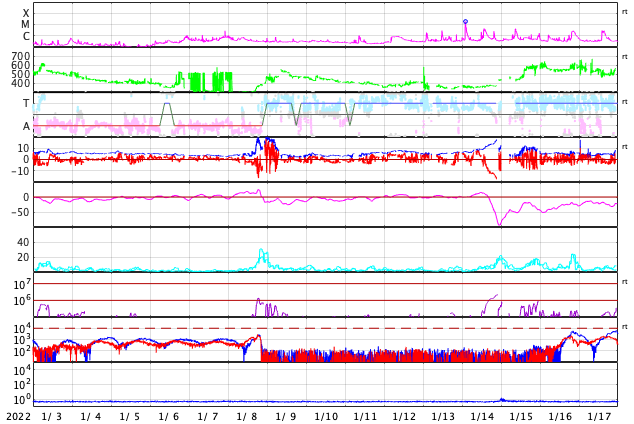Click the 10^7 tick on purple flux panel
This screenshot has width=634, height=424.
click(x=22, y=284)
